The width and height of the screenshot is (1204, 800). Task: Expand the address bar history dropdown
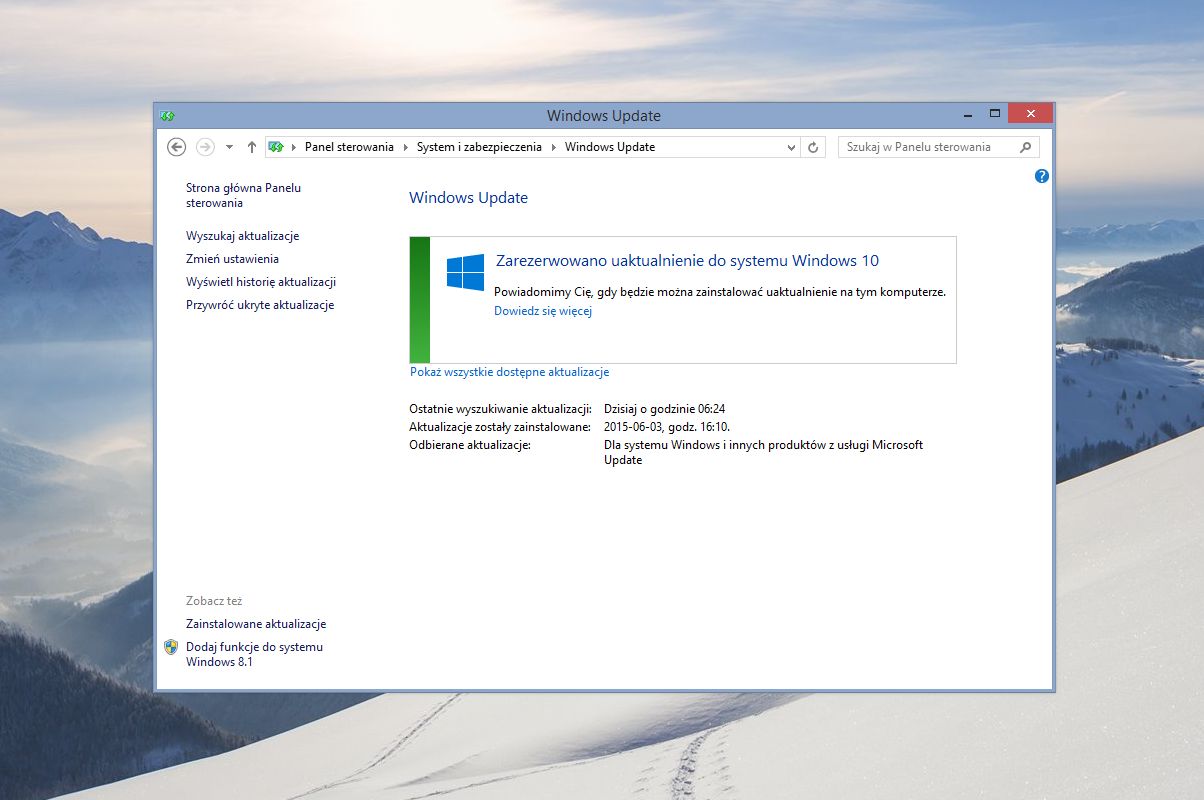click(x=791, y=147)
